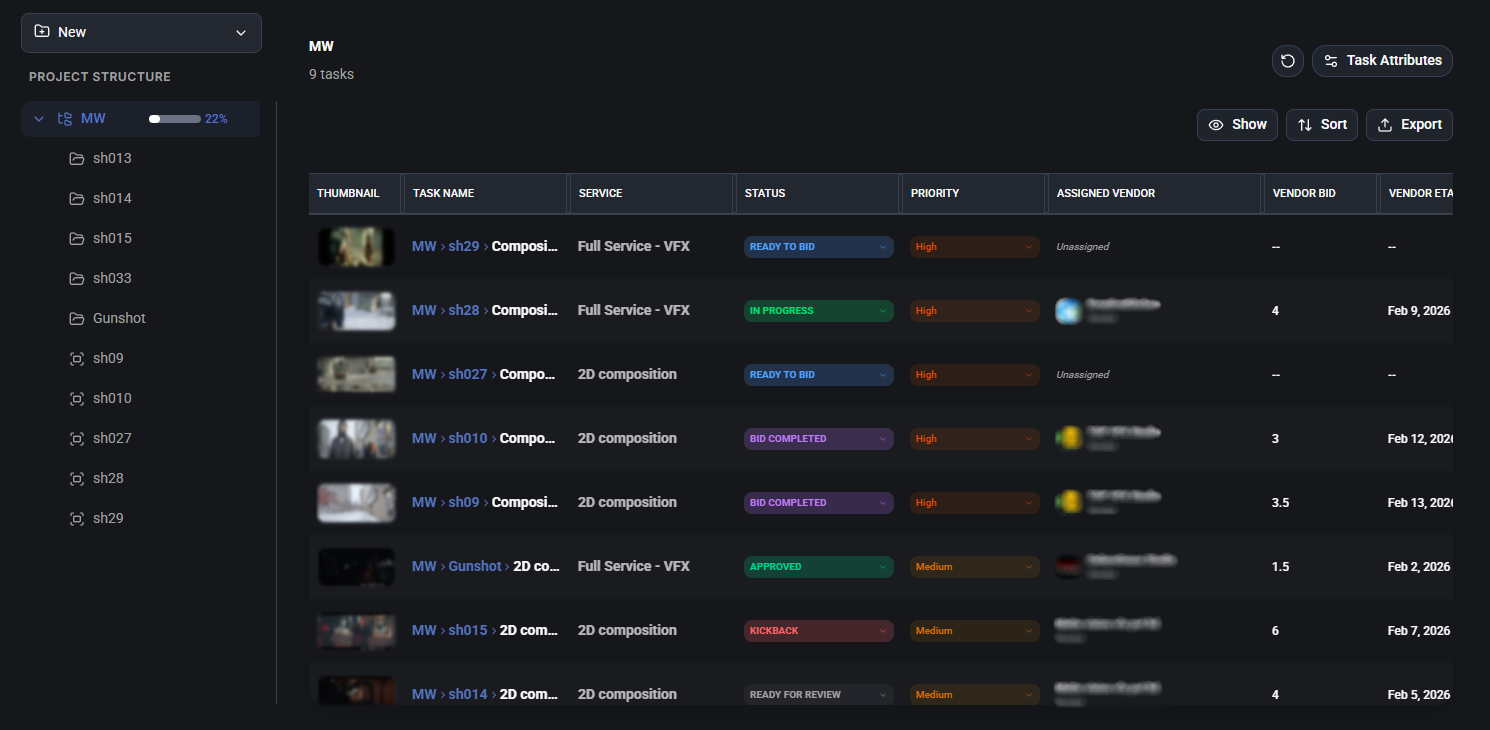Click the folder-plus icon in New button
1490x730 pixels.
[x=42, y=32]
